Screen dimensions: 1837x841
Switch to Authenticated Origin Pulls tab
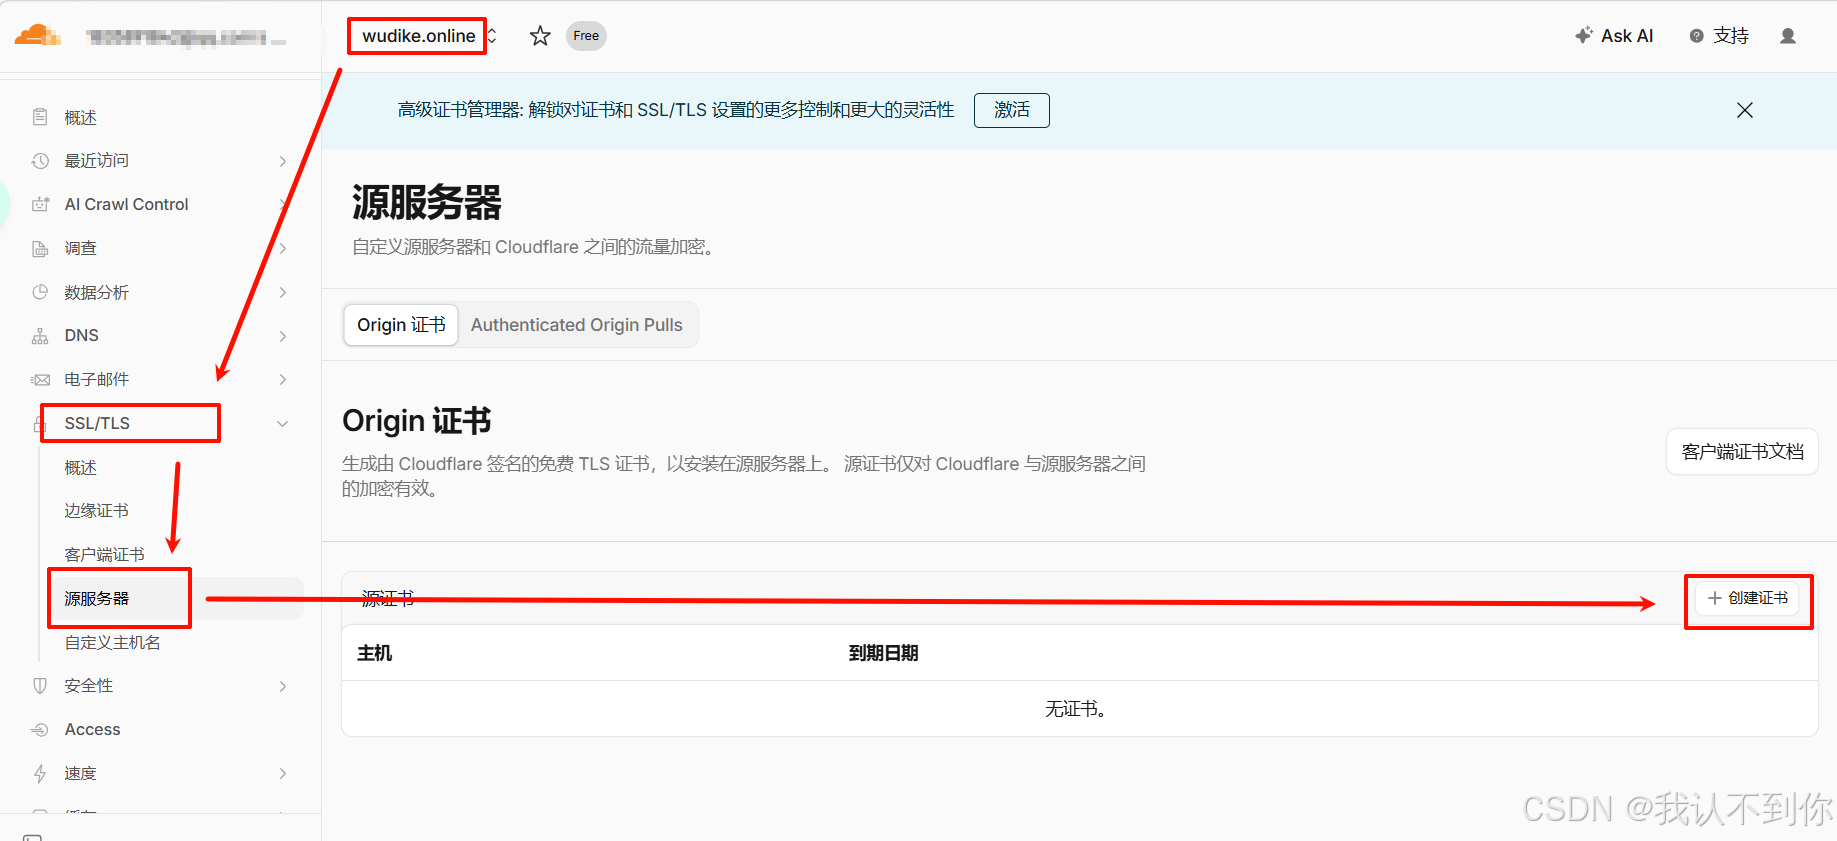point(577,325)
